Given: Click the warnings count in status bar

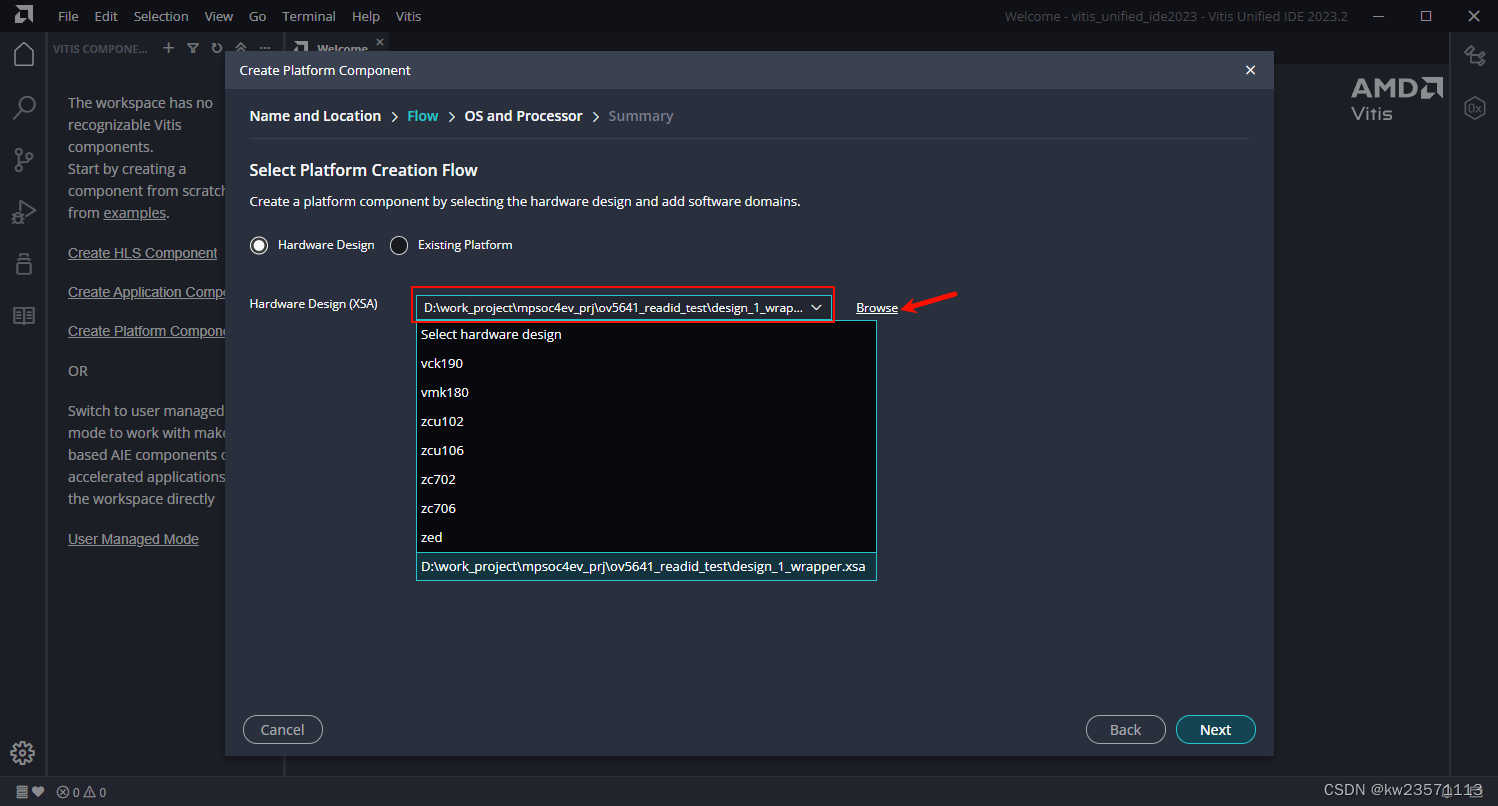Looking at the screenshot, I should click(x=96, y=792).
